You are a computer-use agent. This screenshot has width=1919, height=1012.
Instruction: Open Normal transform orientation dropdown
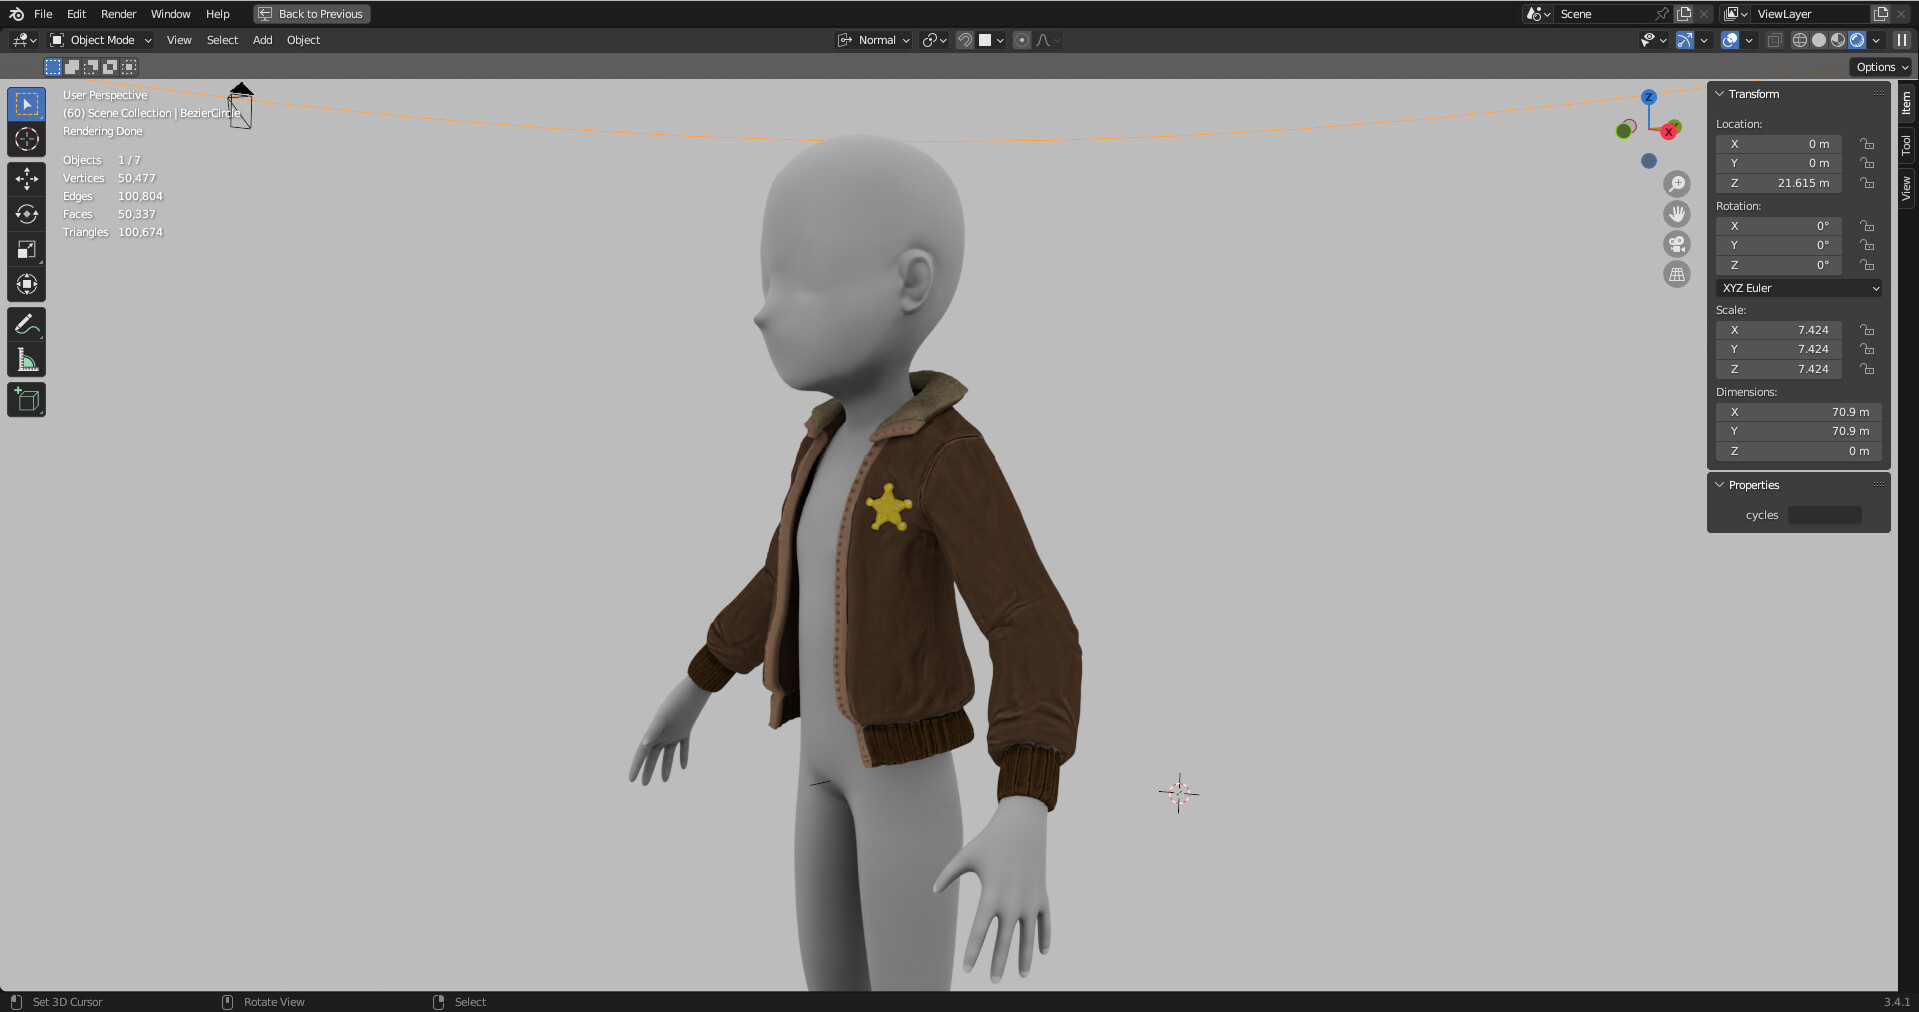point(873,40)
